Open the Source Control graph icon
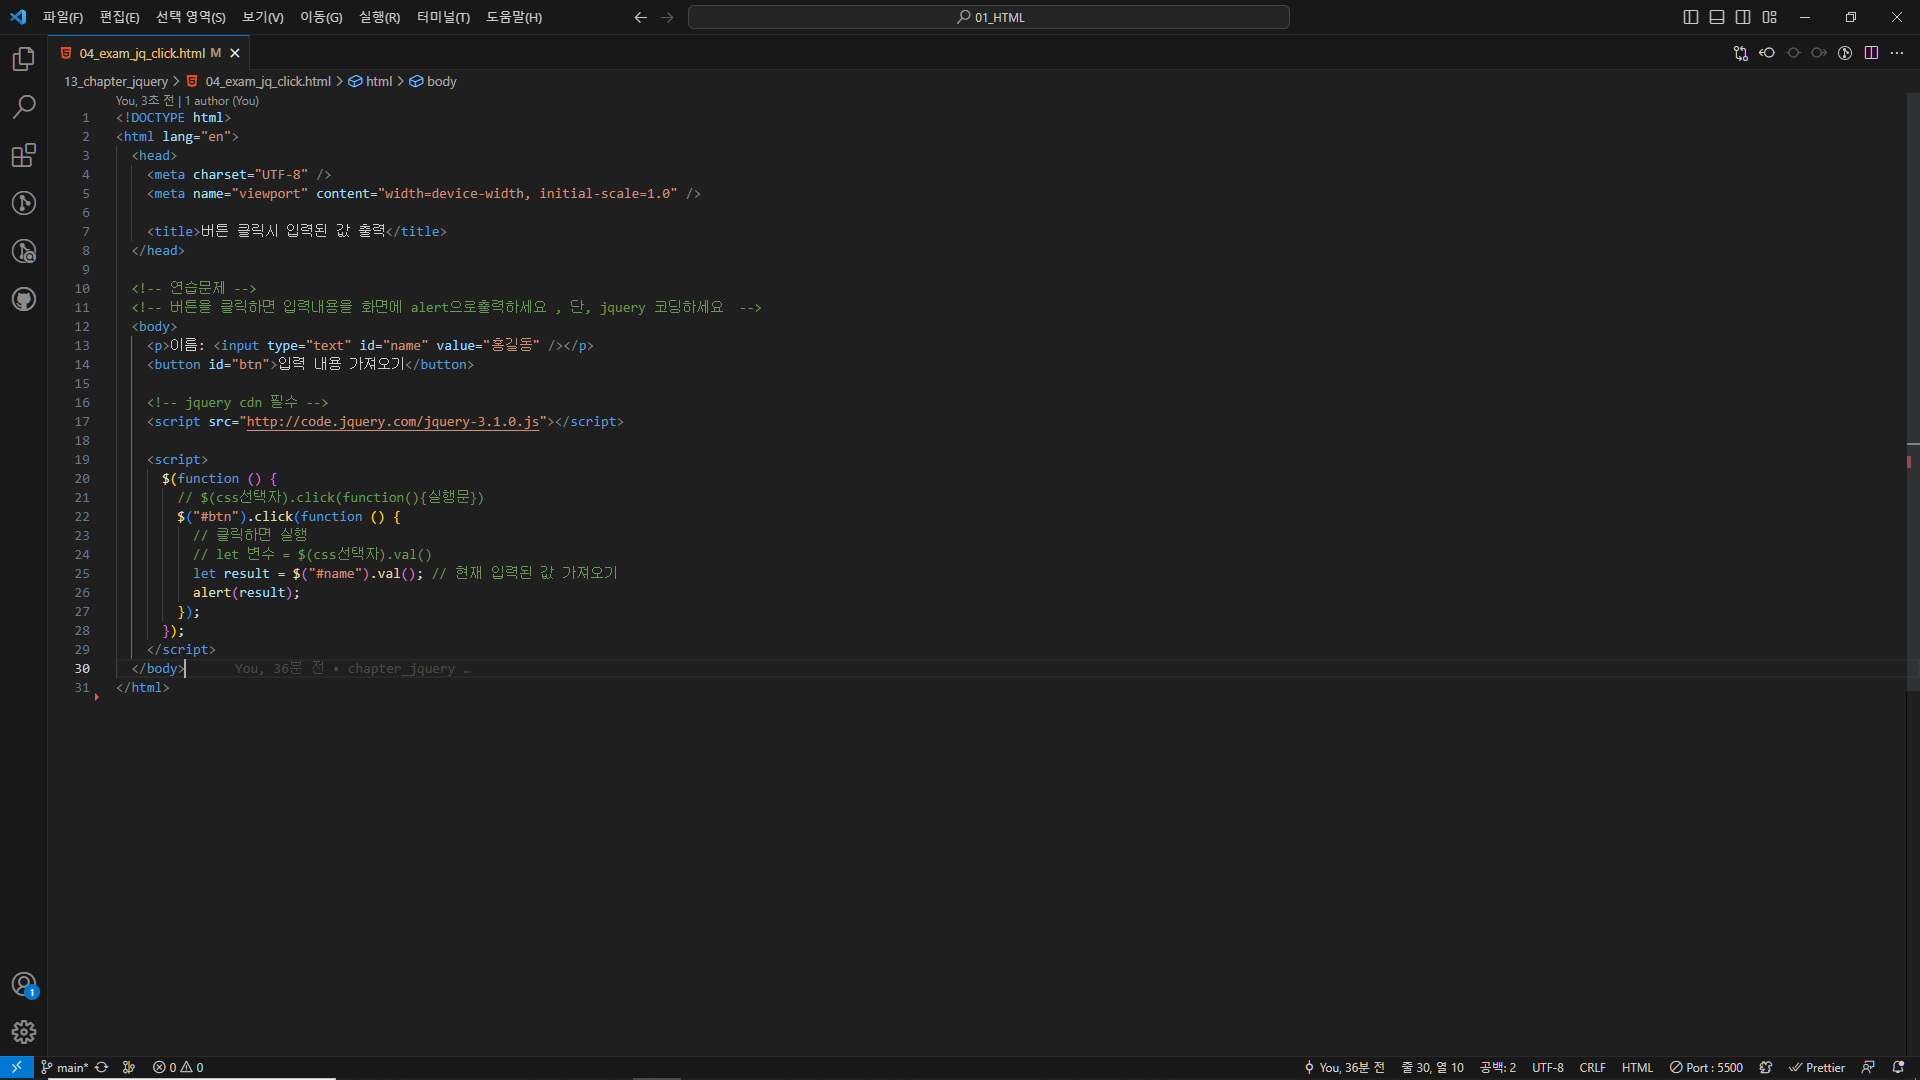The height and width of the screenshot is (1080, 1920). click(x=24, y=203)
